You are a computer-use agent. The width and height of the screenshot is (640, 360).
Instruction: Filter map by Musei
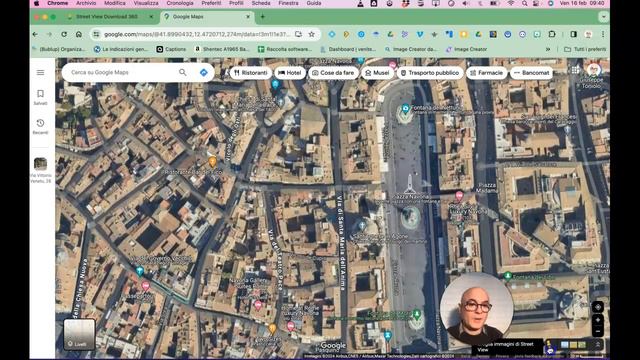coord(377,73)
